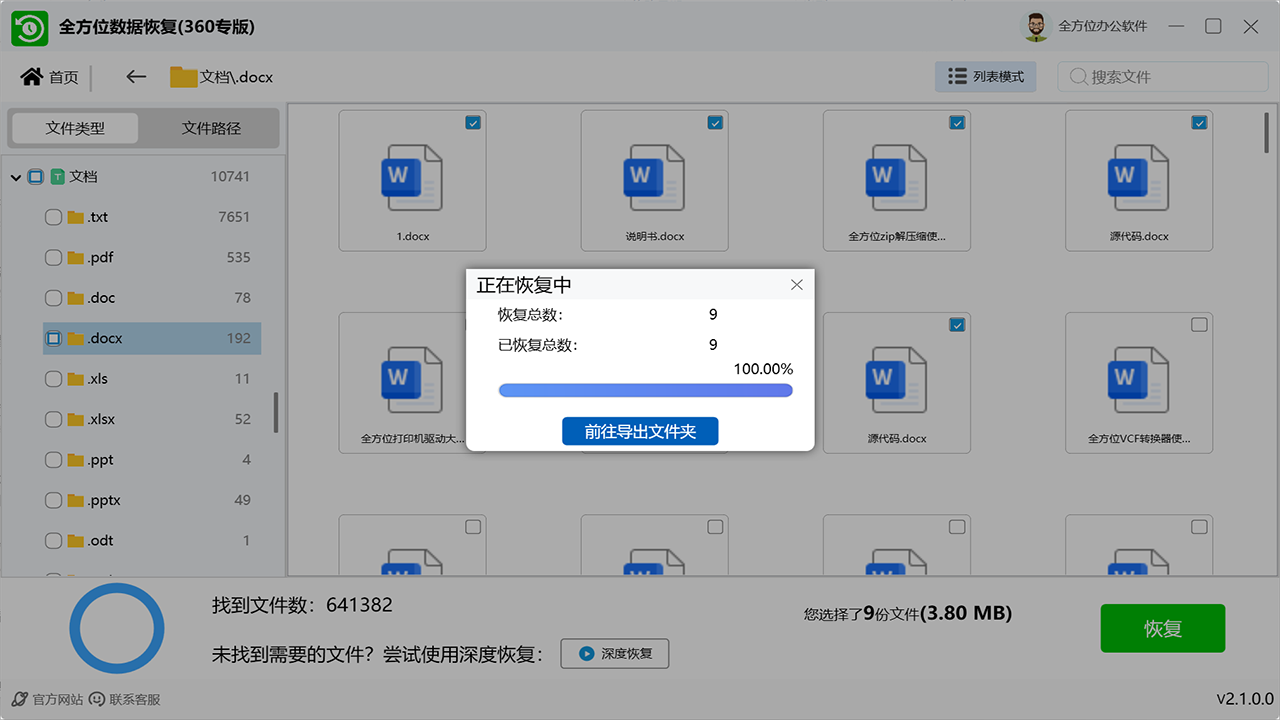Uncheck the checkbox on 1.docx thumbnail
The image size is (1280, 720).
click(472, 122)
